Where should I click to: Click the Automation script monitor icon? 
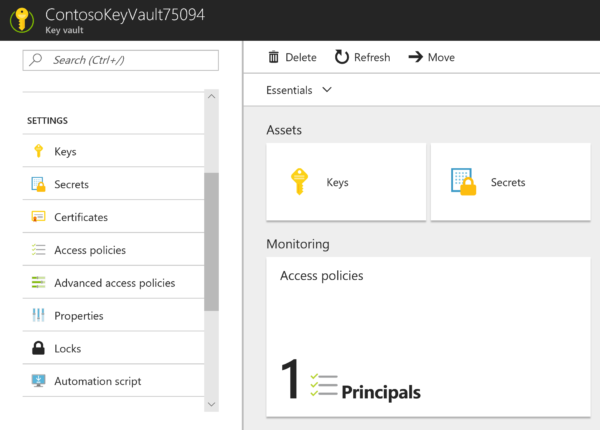(38, 381)
